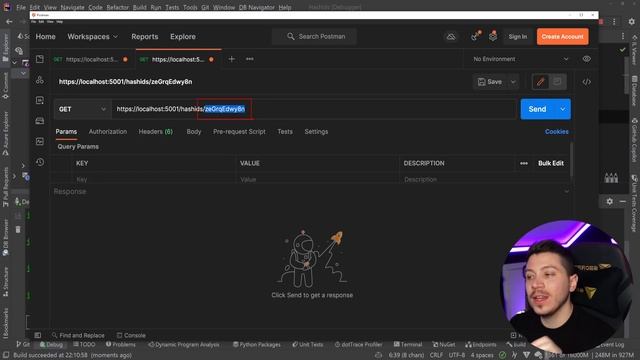Click the Rider vertical dots menu icon
The image size is (640, 360).
(614, 21)
